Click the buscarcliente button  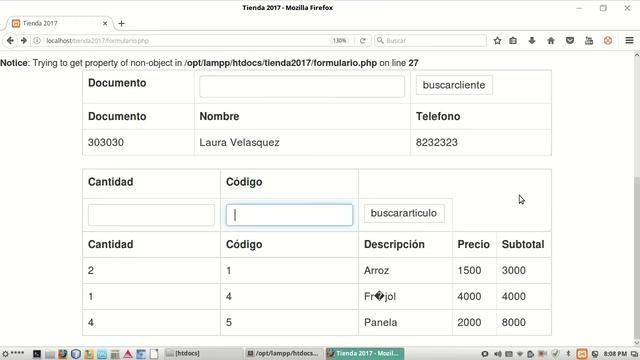[x=454, y=85]
